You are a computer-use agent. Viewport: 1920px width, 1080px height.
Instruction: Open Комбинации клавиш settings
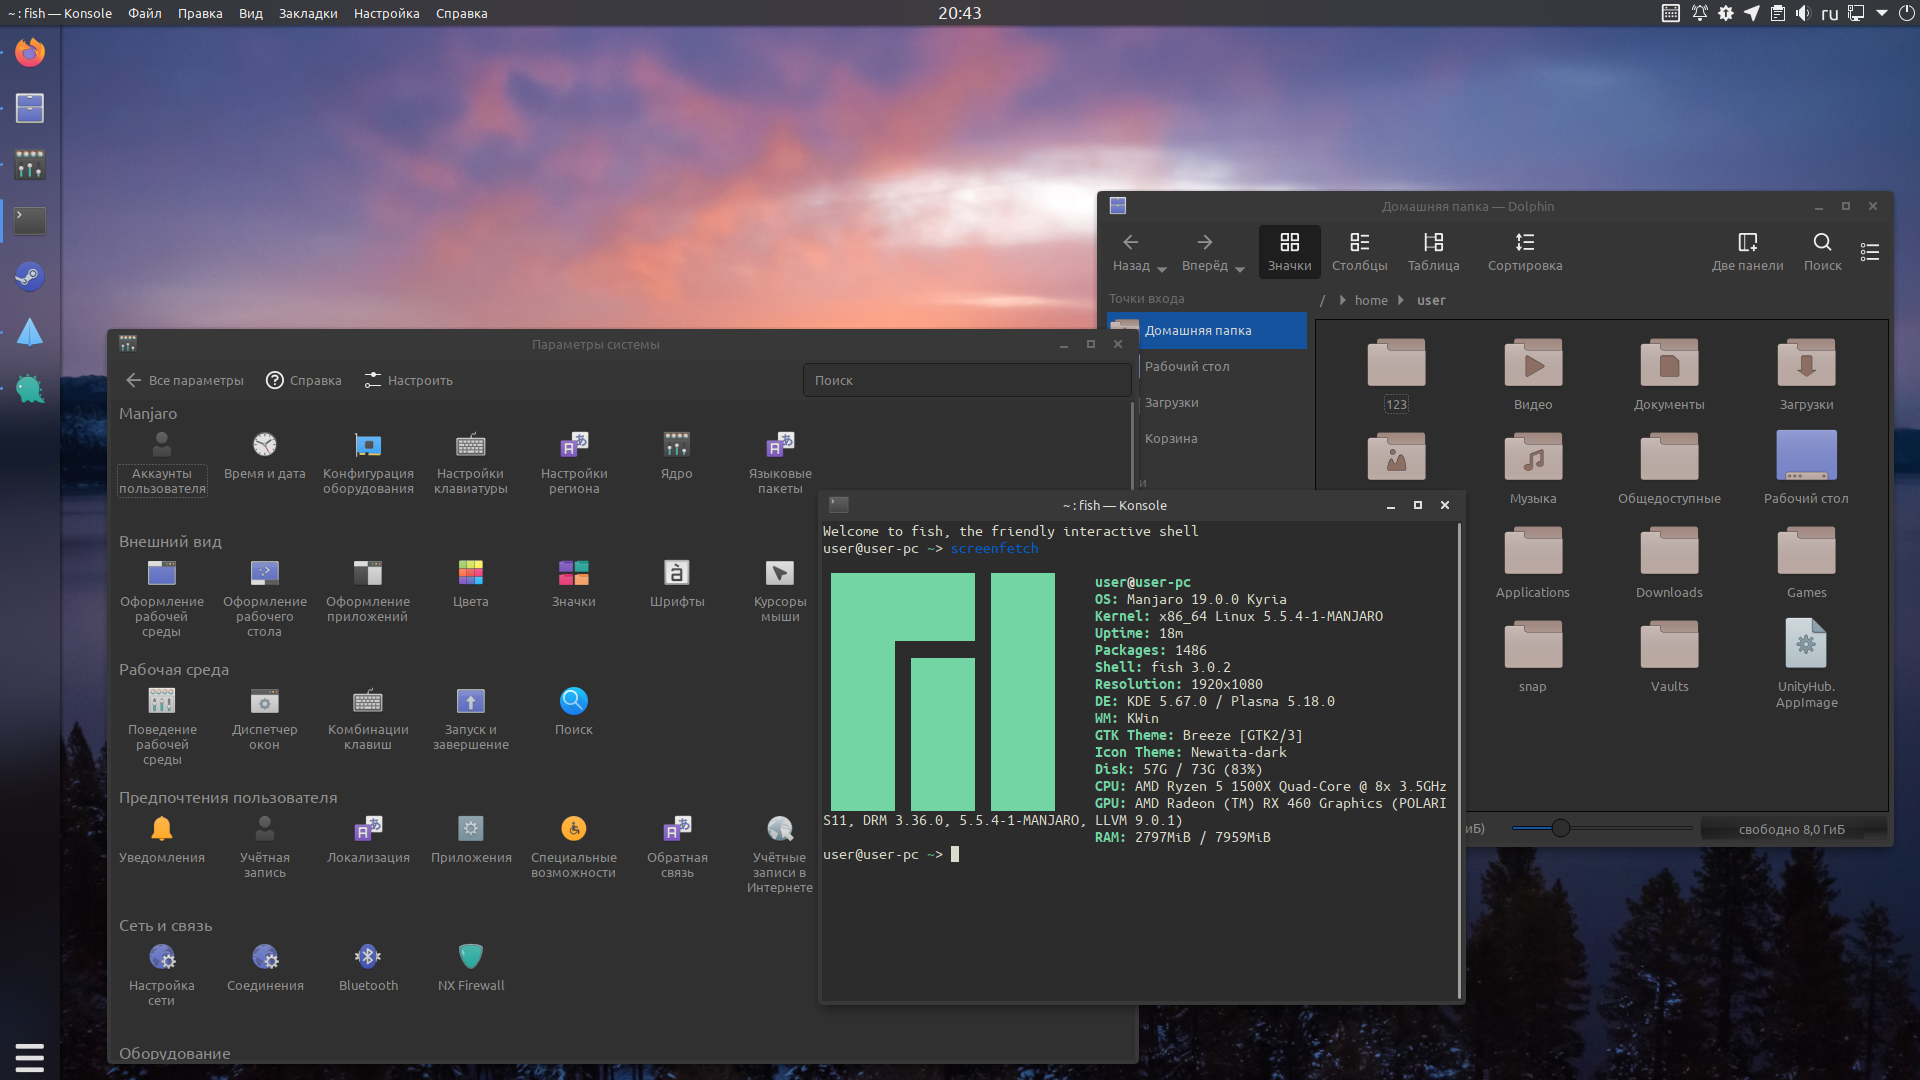368,718
